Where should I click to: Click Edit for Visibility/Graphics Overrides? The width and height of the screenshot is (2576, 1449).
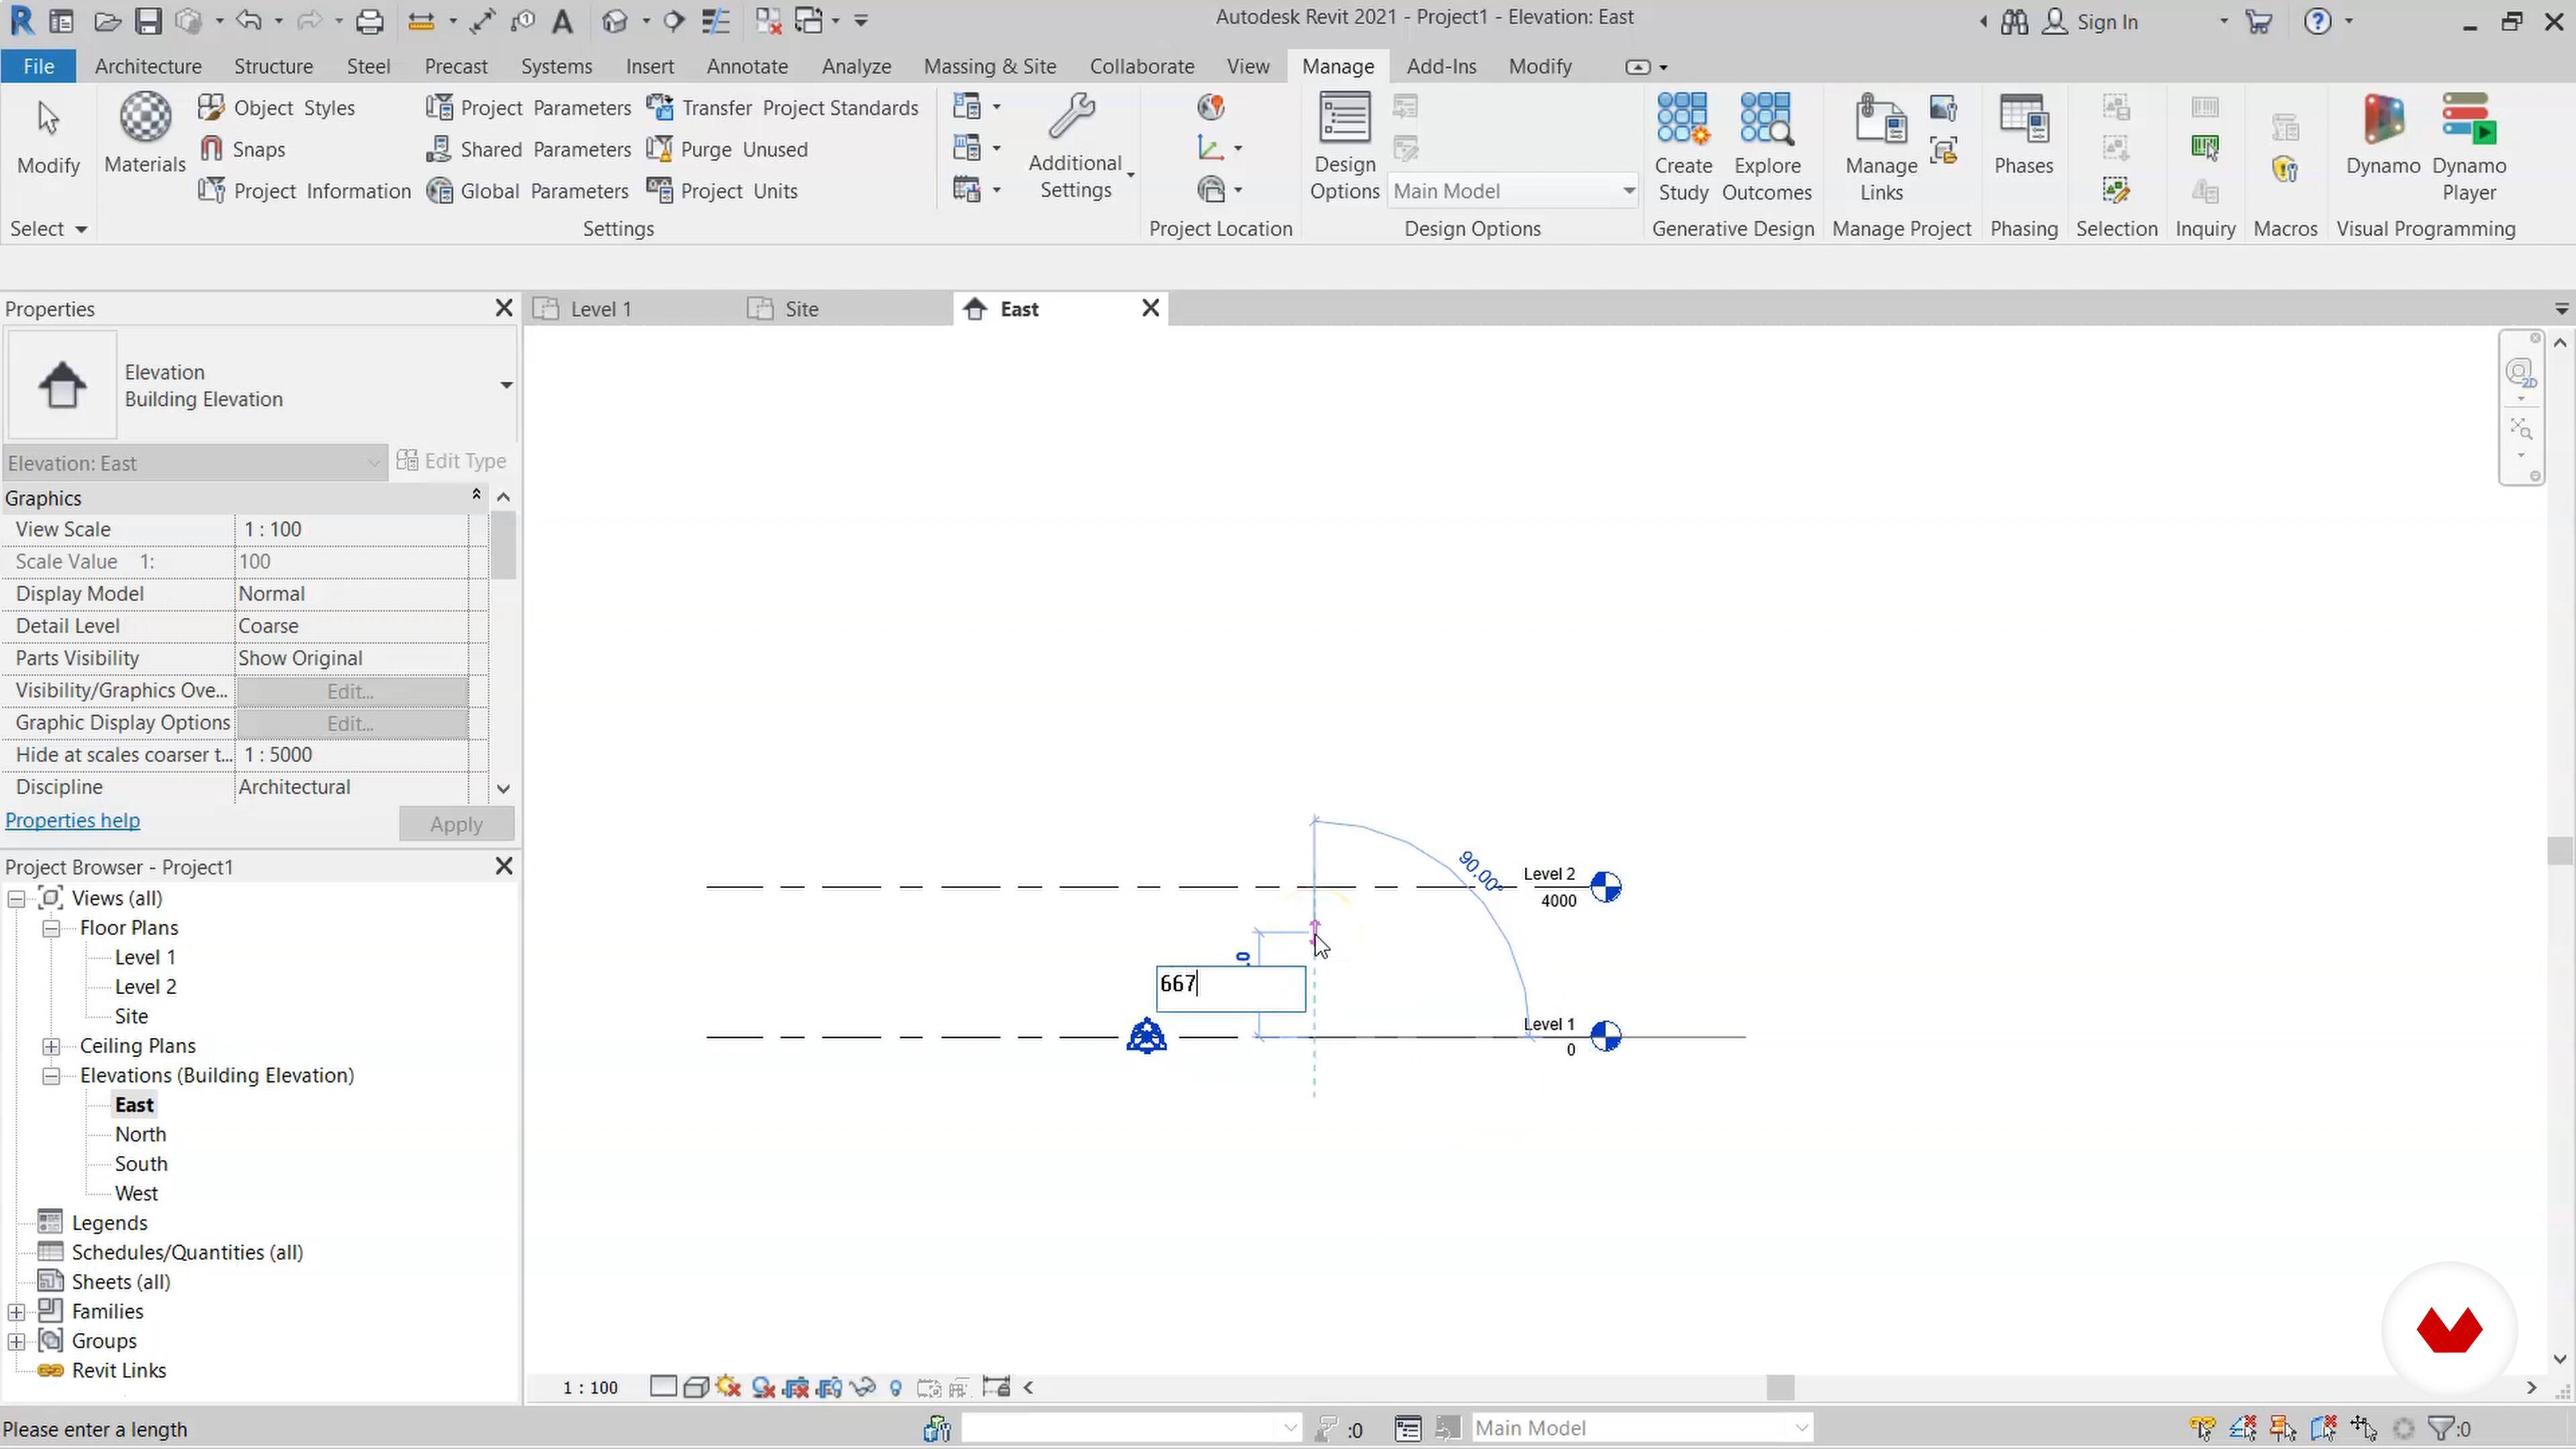pos(351,691)
